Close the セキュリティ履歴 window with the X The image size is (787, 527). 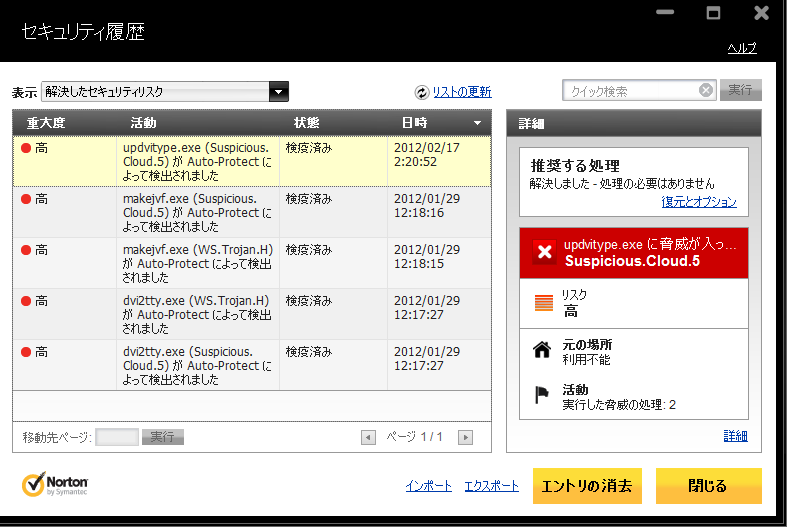(x=761, y=13)
